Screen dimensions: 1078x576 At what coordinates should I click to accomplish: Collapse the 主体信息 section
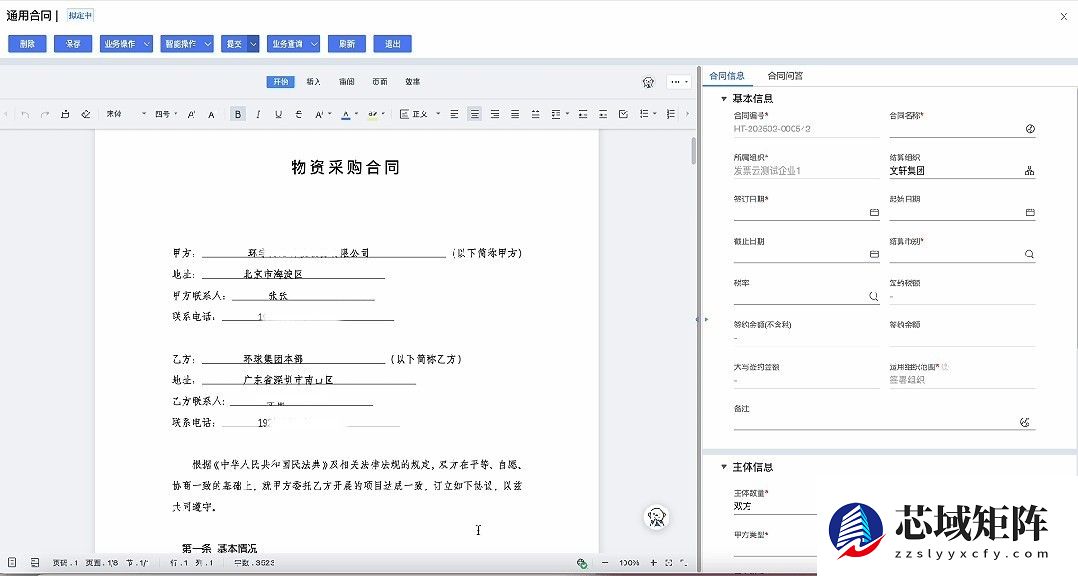point(723,467)
